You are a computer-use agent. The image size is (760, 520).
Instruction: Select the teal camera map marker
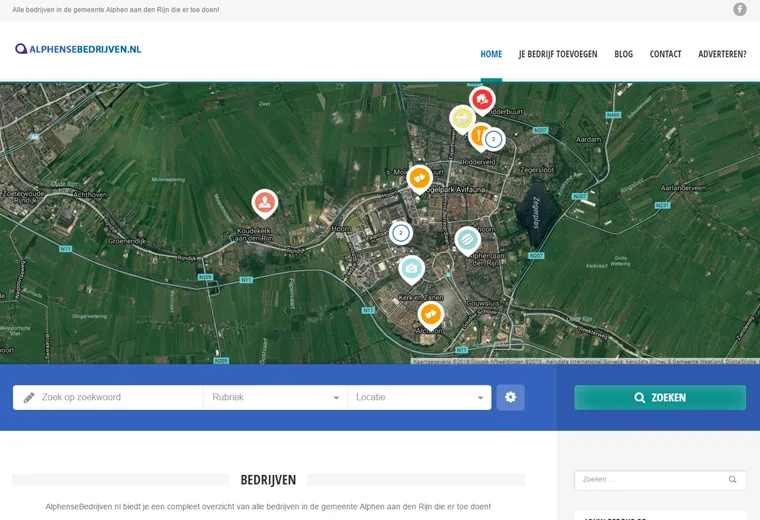coord(411,268)
